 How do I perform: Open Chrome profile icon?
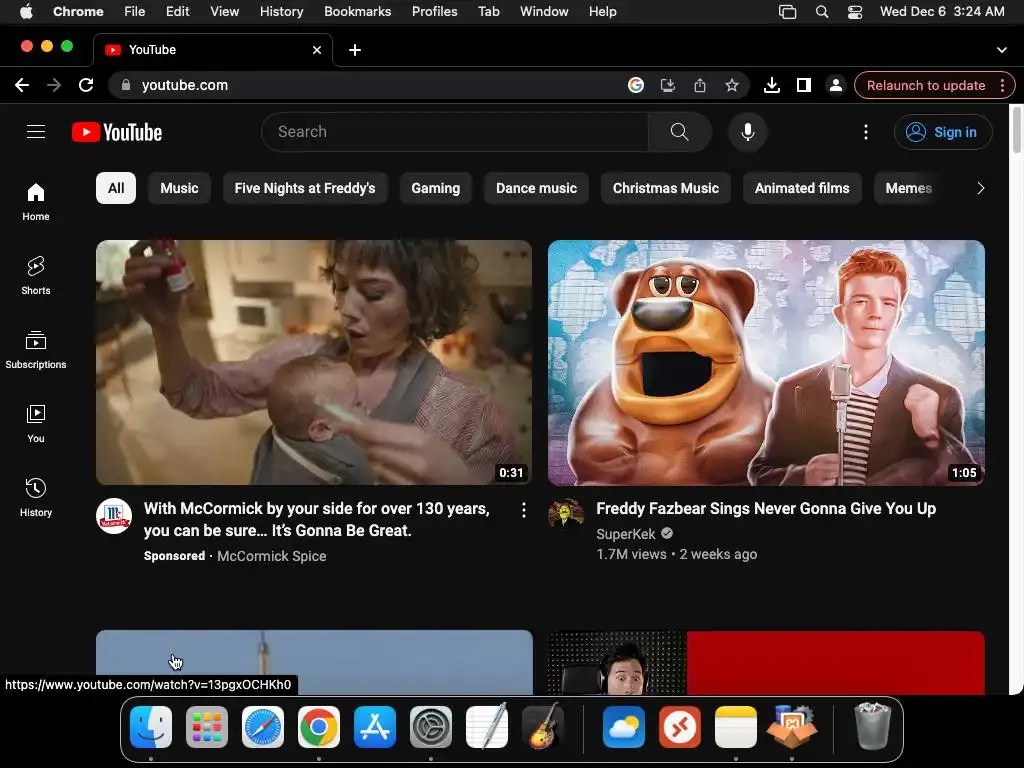click(x=836, y=85)
